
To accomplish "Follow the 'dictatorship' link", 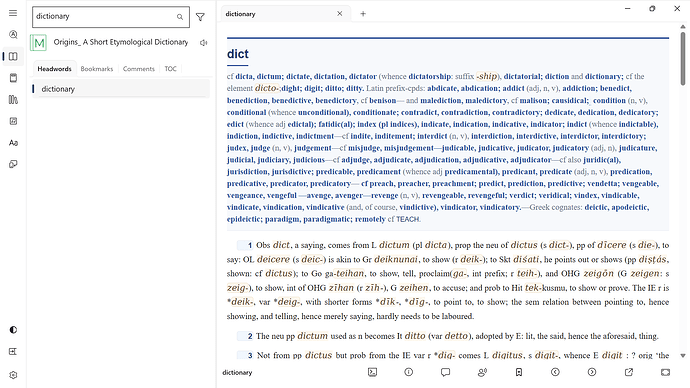I will [x=429, y=77].
